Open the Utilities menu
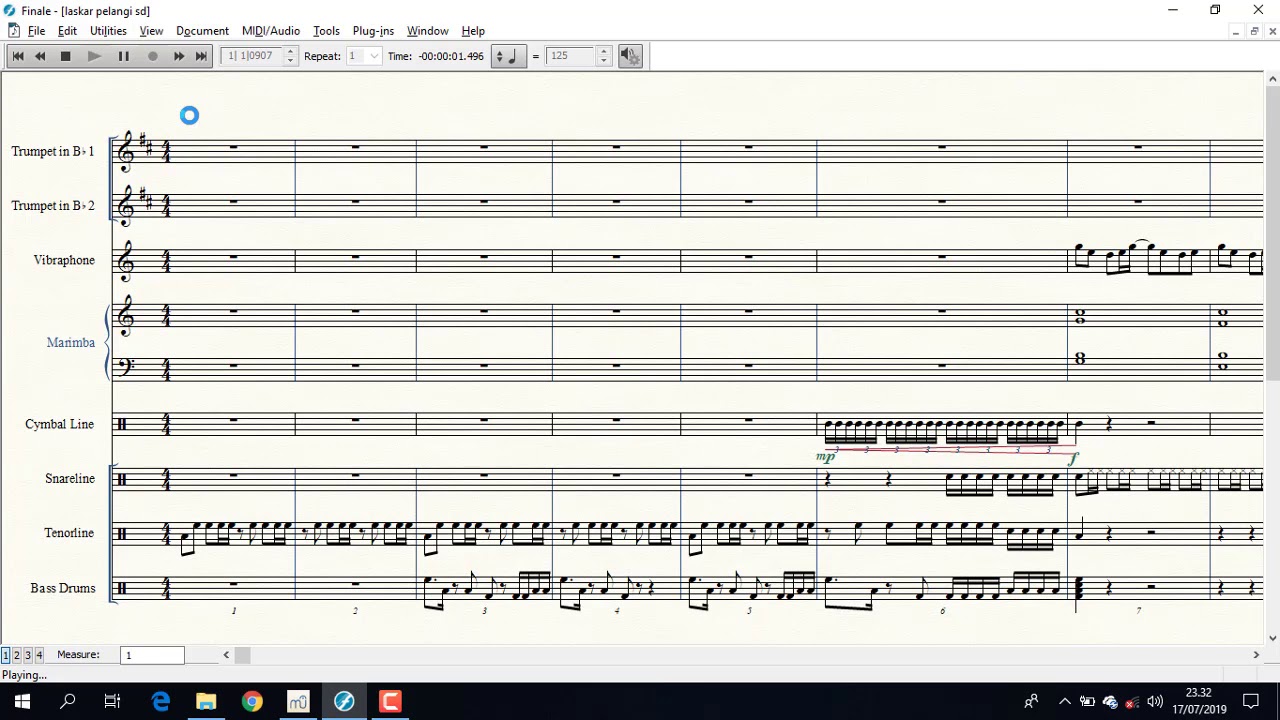 coord(108,31)
